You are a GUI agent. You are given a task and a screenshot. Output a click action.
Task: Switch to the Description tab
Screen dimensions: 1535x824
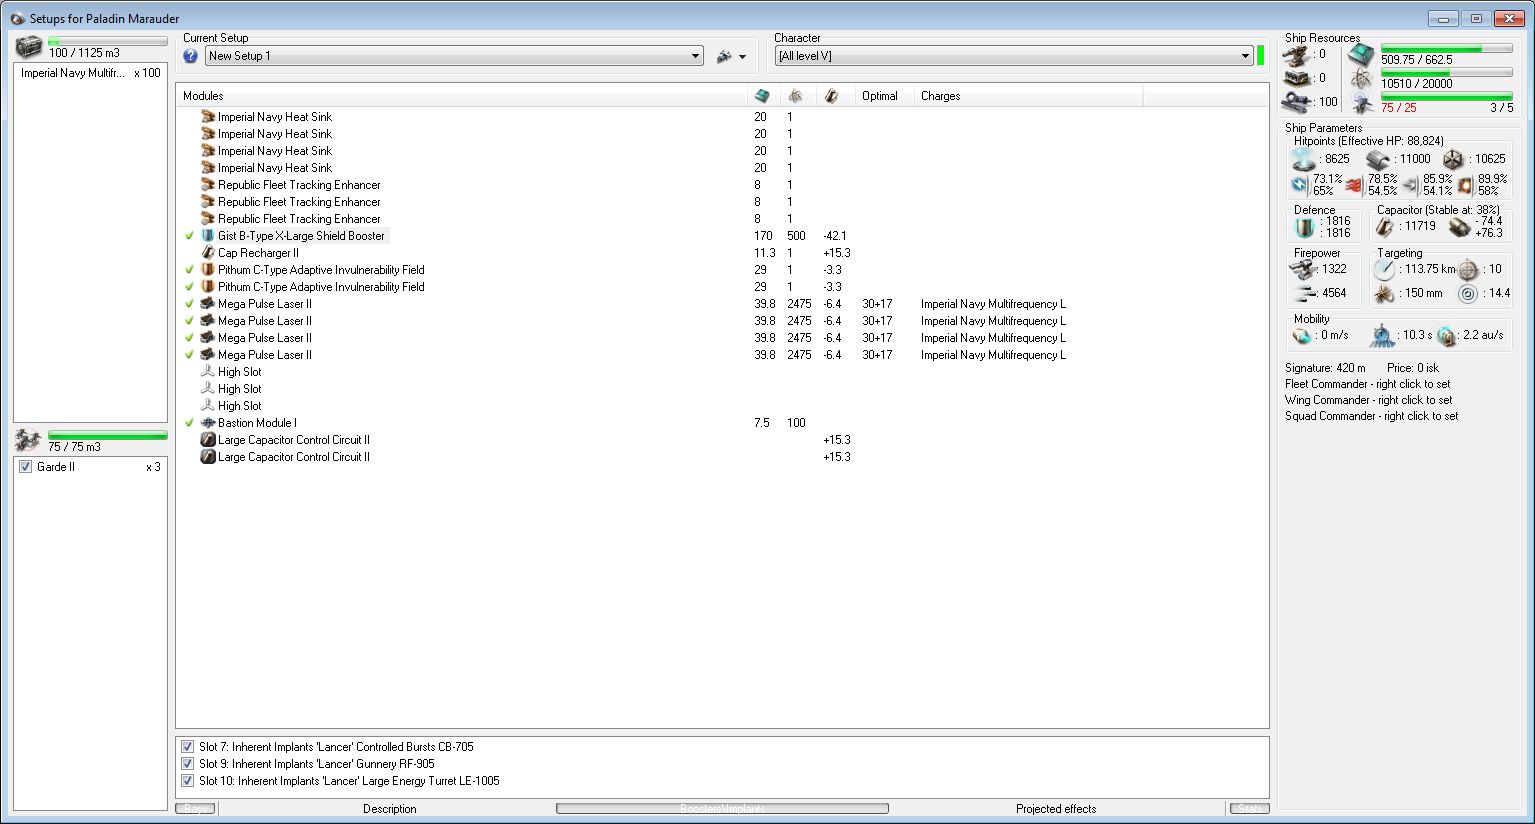point(389,809)
